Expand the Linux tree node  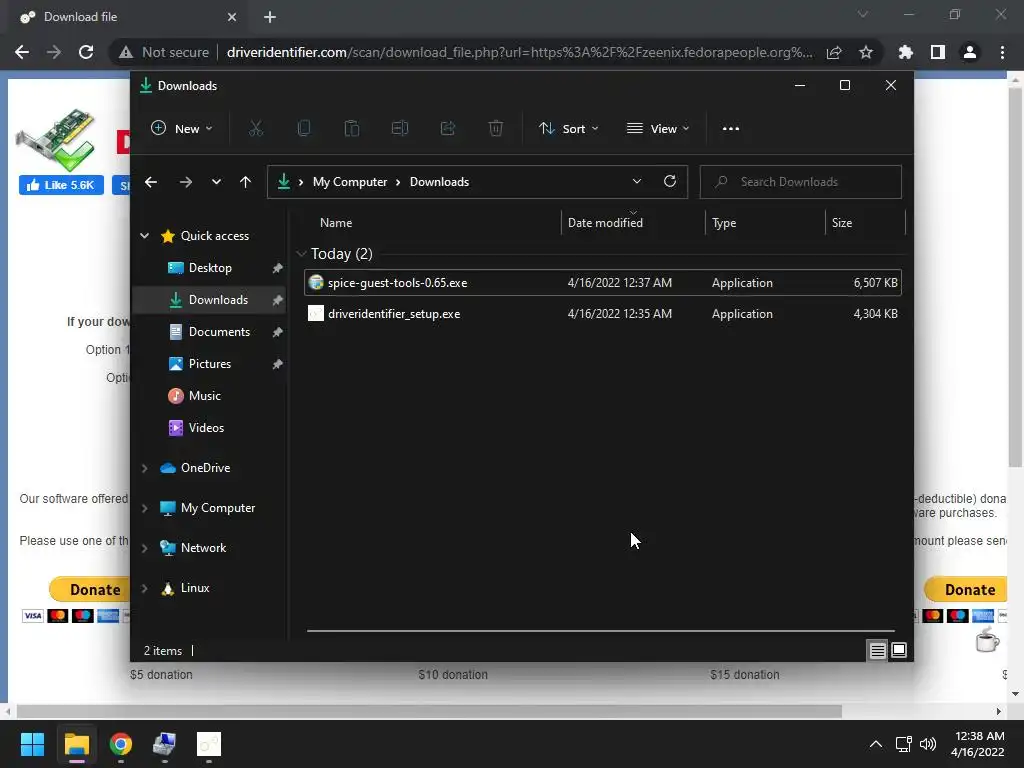tap(144, 588)
